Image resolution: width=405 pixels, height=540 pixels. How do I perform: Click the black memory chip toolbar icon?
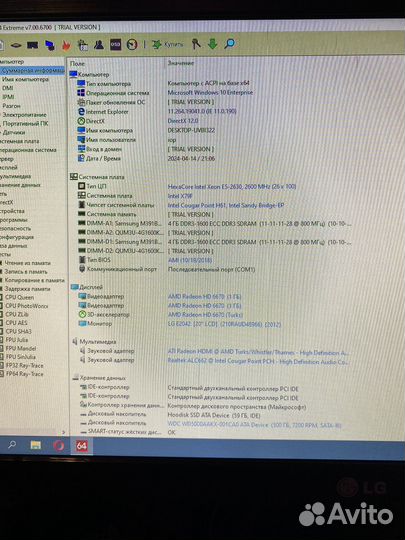33,45
